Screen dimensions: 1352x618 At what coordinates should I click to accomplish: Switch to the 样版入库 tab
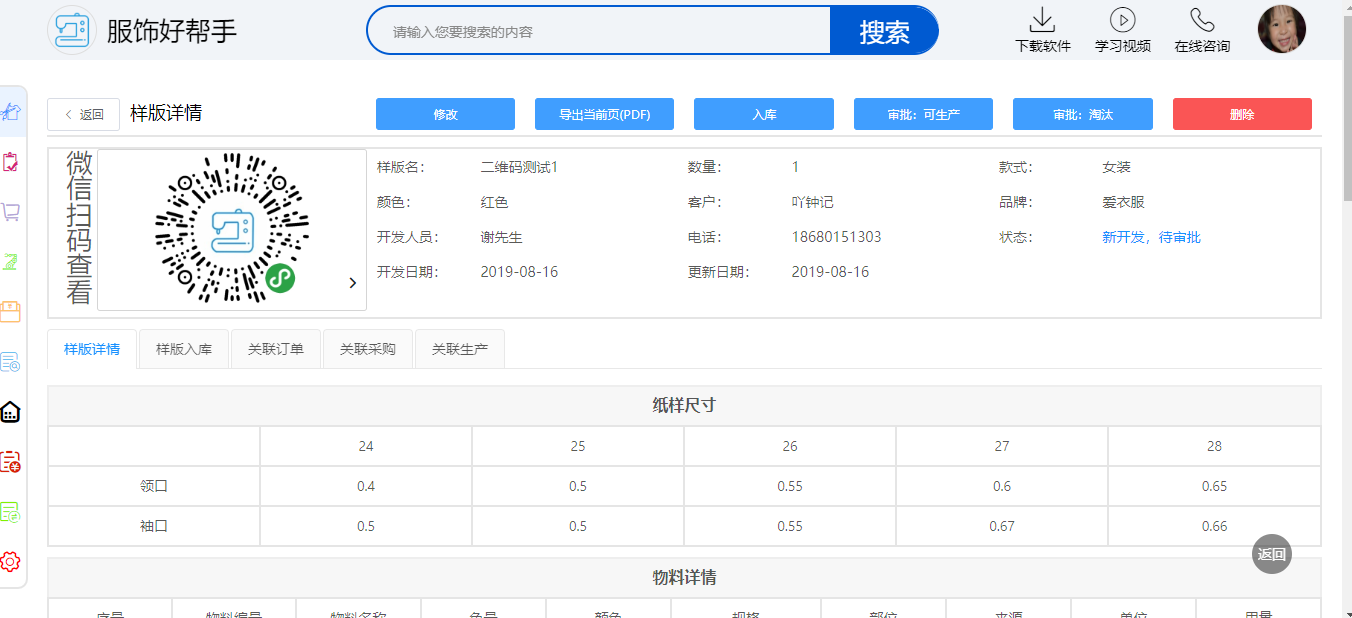click(x=184, y=349)
